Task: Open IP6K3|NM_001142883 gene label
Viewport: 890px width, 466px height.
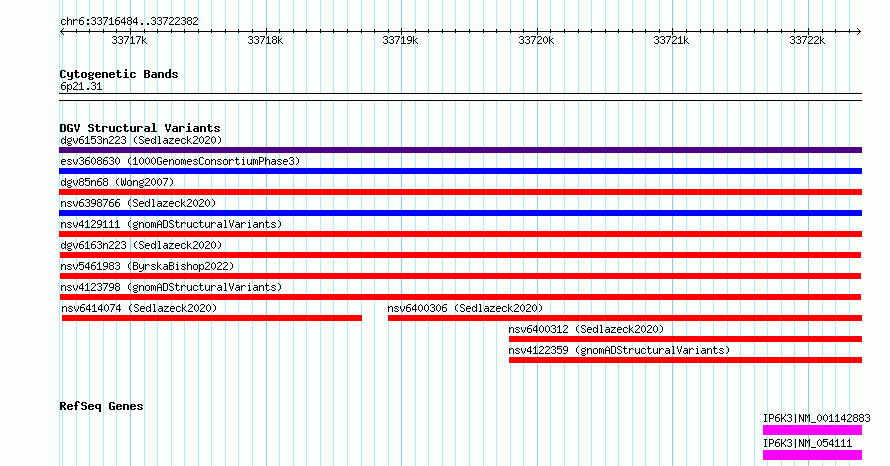Action: 816,418
